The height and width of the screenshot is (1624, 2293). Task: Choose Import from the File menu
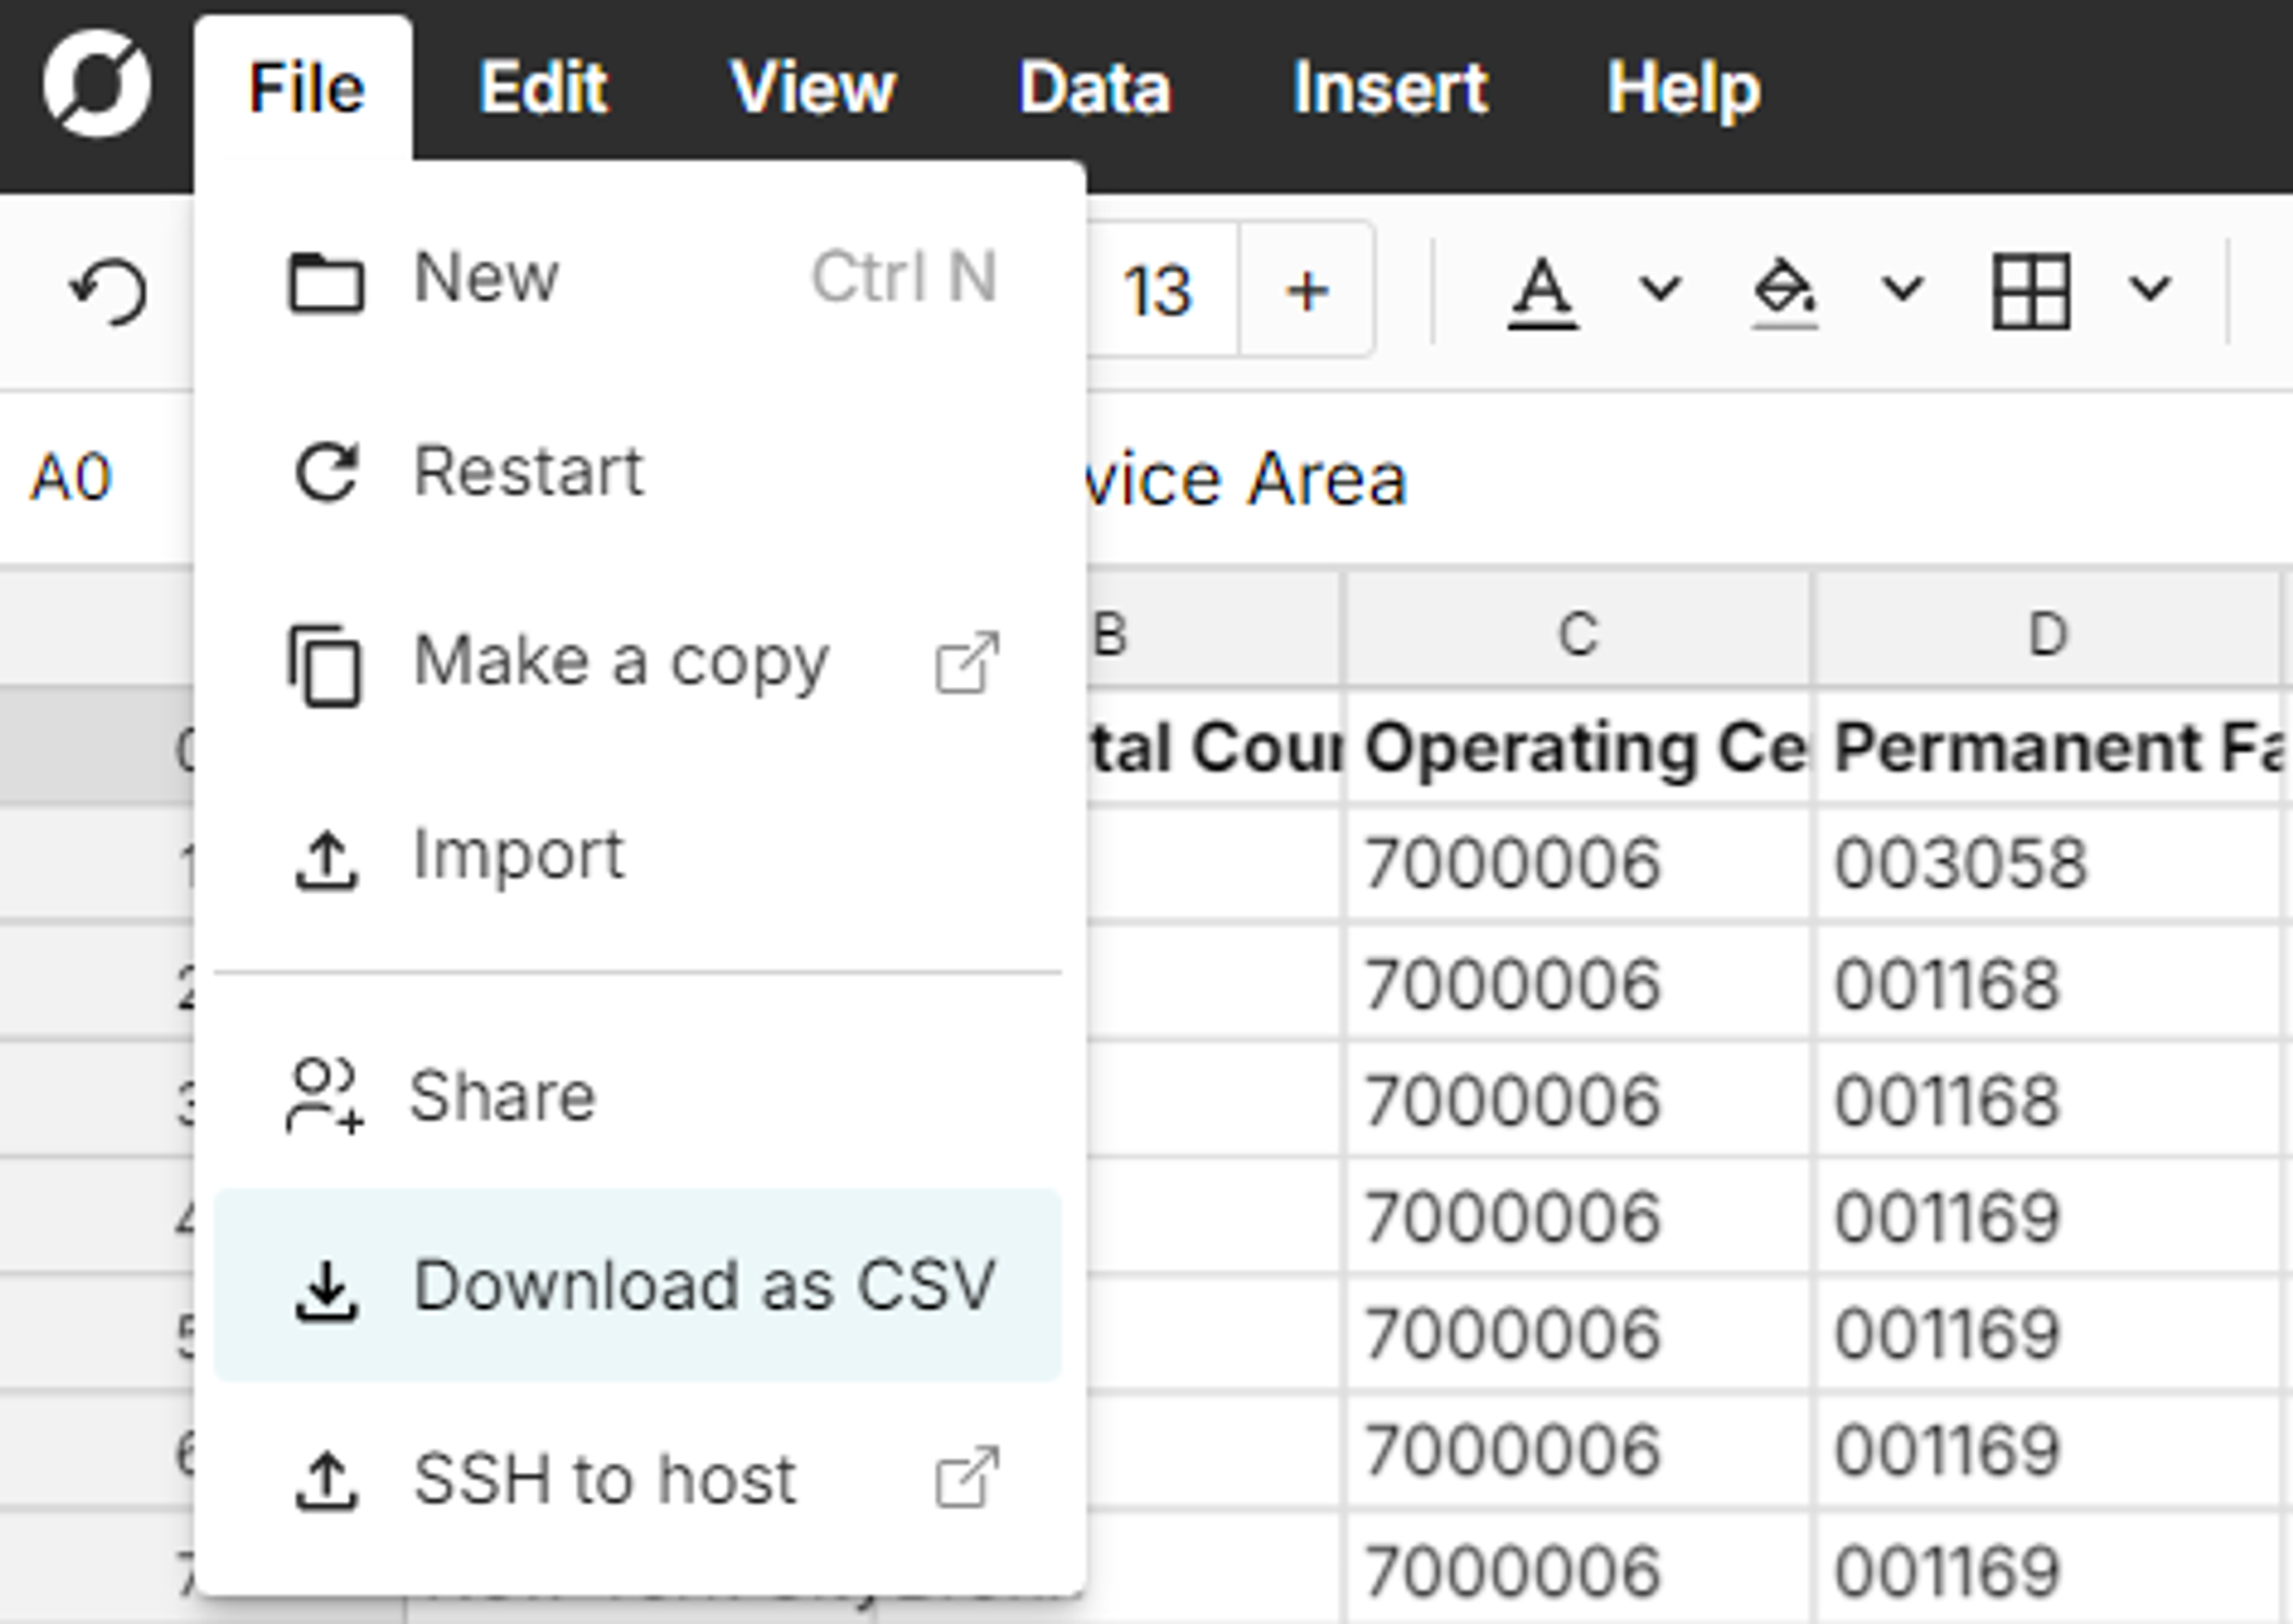[x=638, y=856]
